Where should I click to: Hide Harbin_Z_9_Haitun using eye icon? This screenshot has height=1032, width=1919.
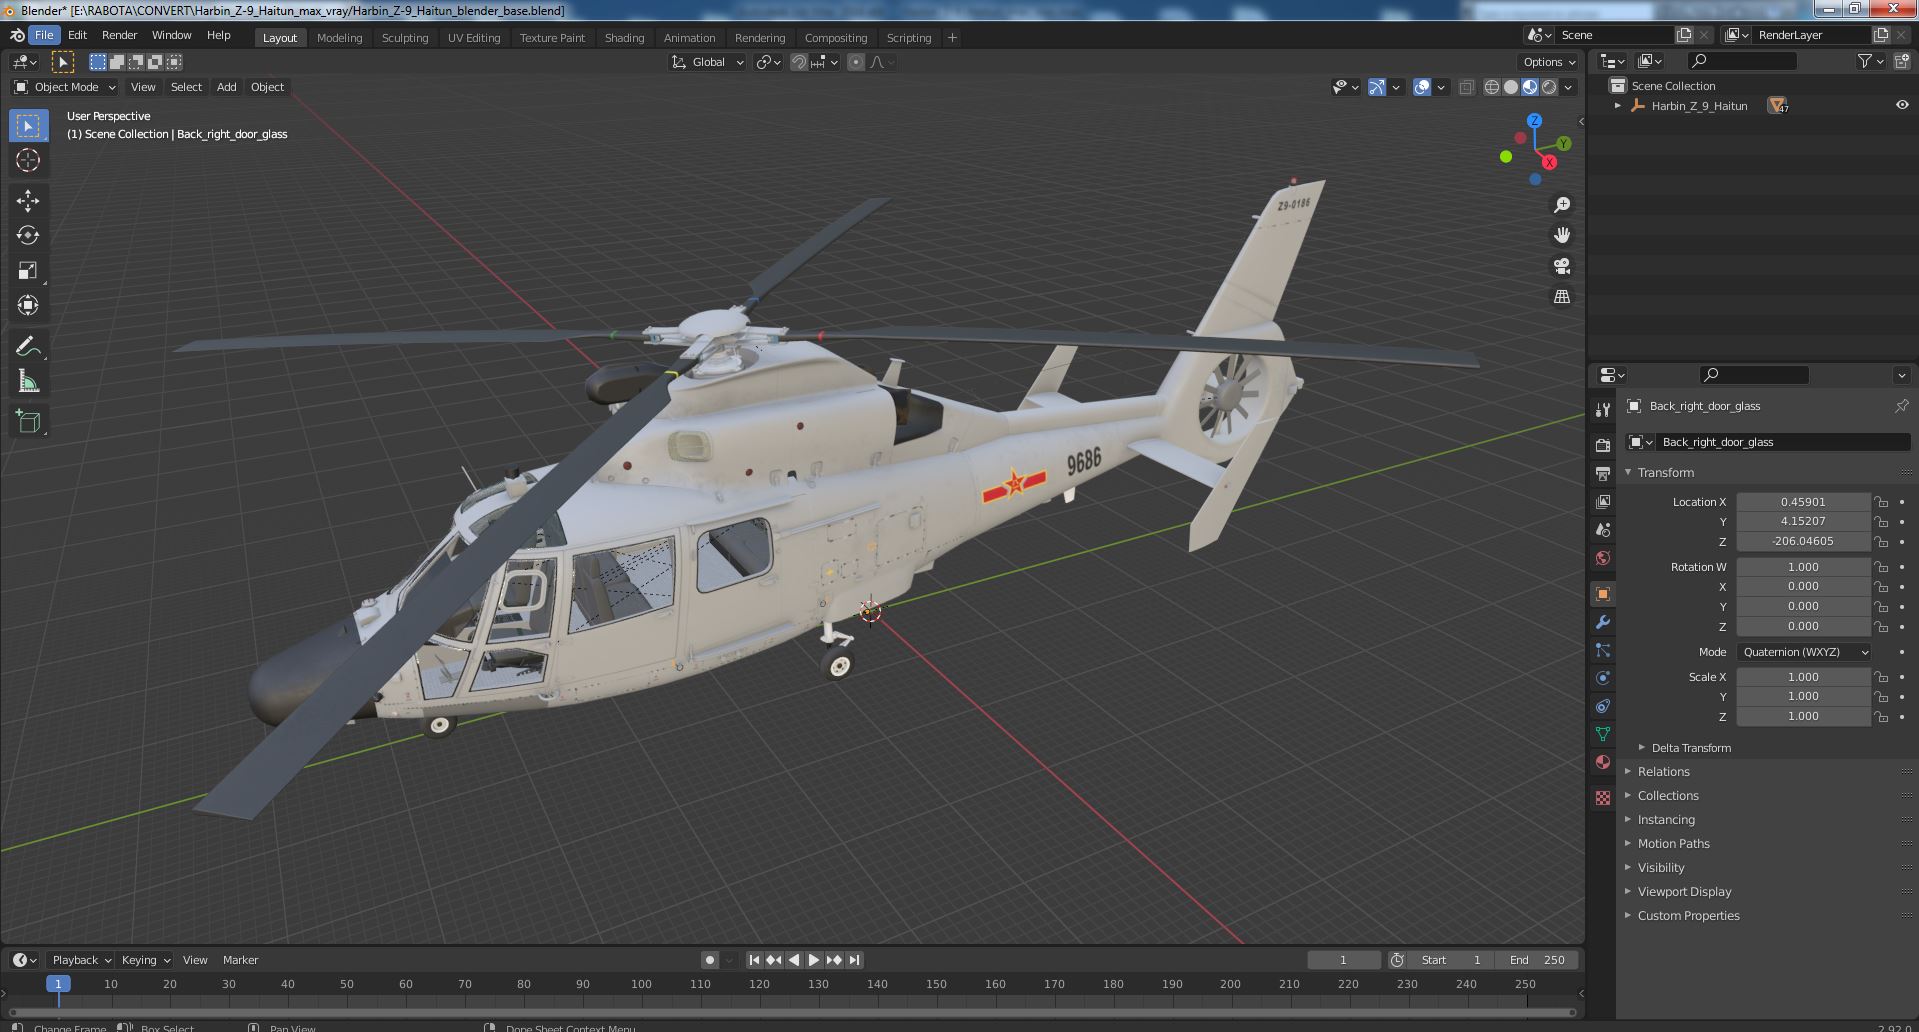[x=1902, y=105]
